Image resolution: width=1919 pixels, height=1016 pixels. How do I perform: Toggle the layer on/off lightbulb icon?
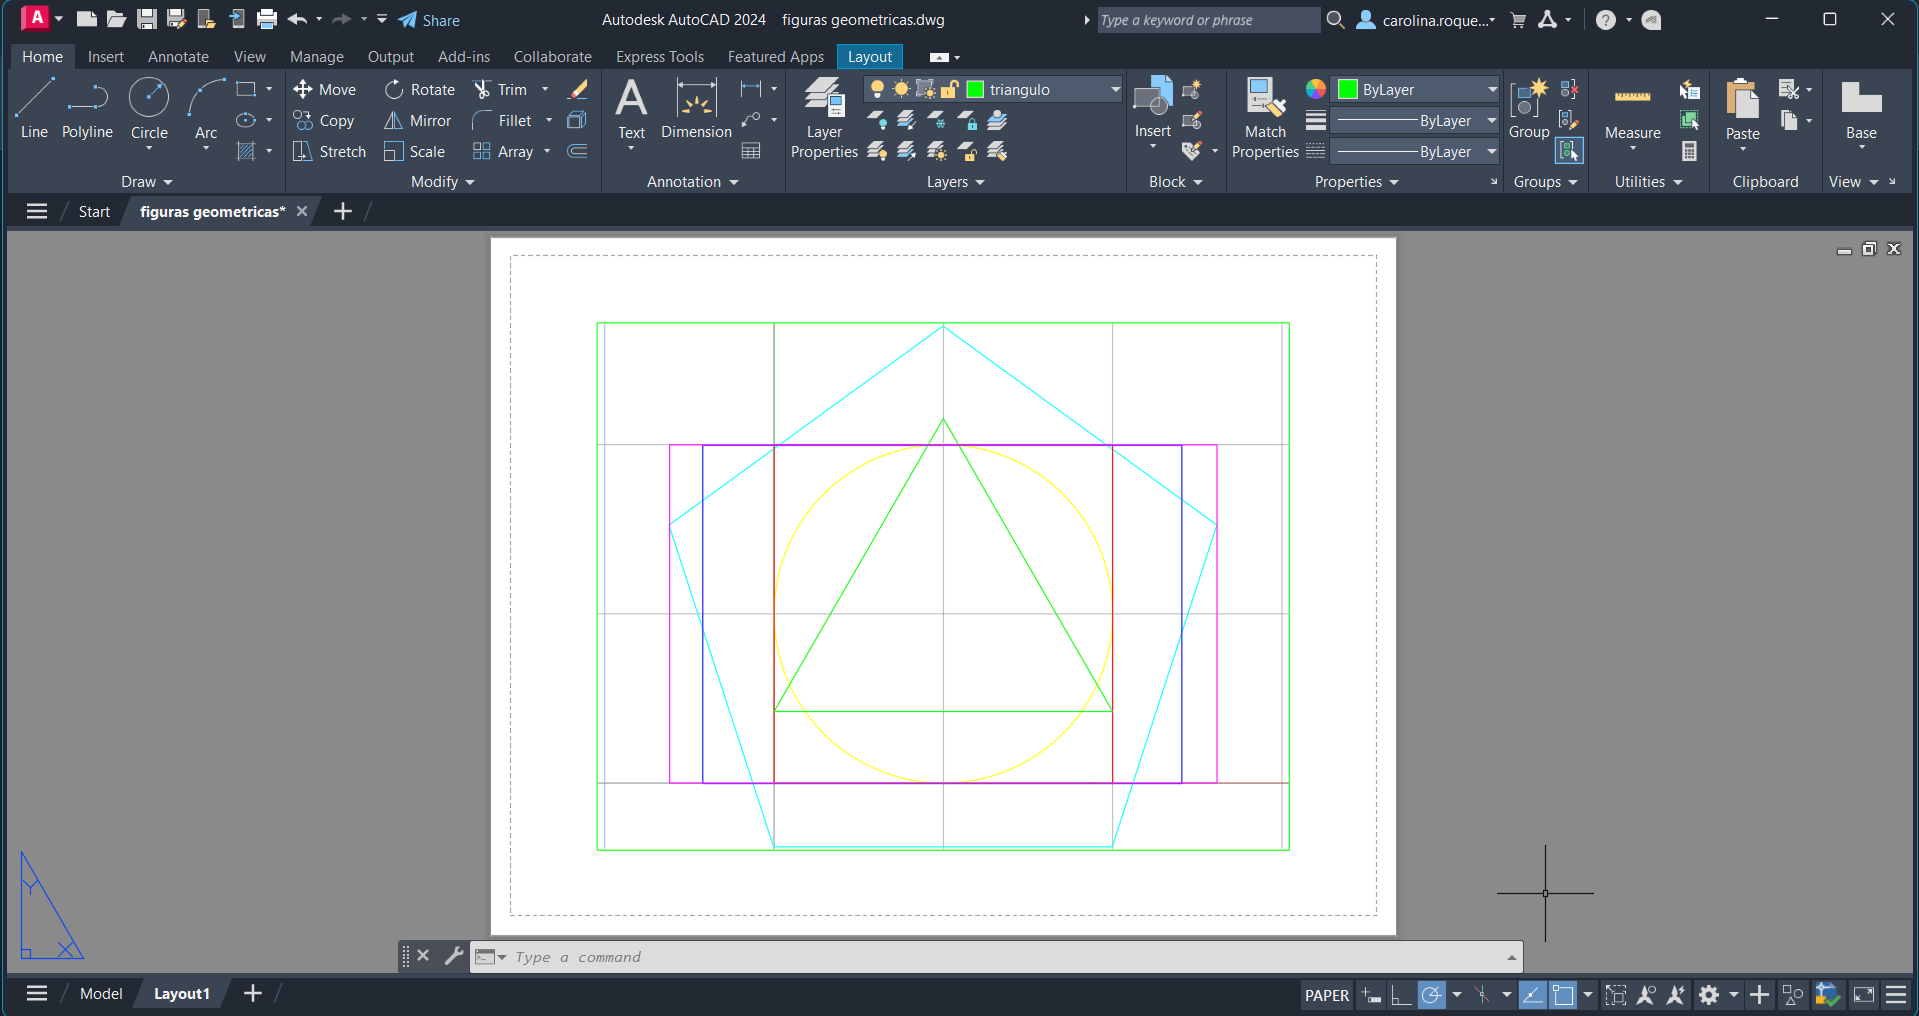click(877, 89)
